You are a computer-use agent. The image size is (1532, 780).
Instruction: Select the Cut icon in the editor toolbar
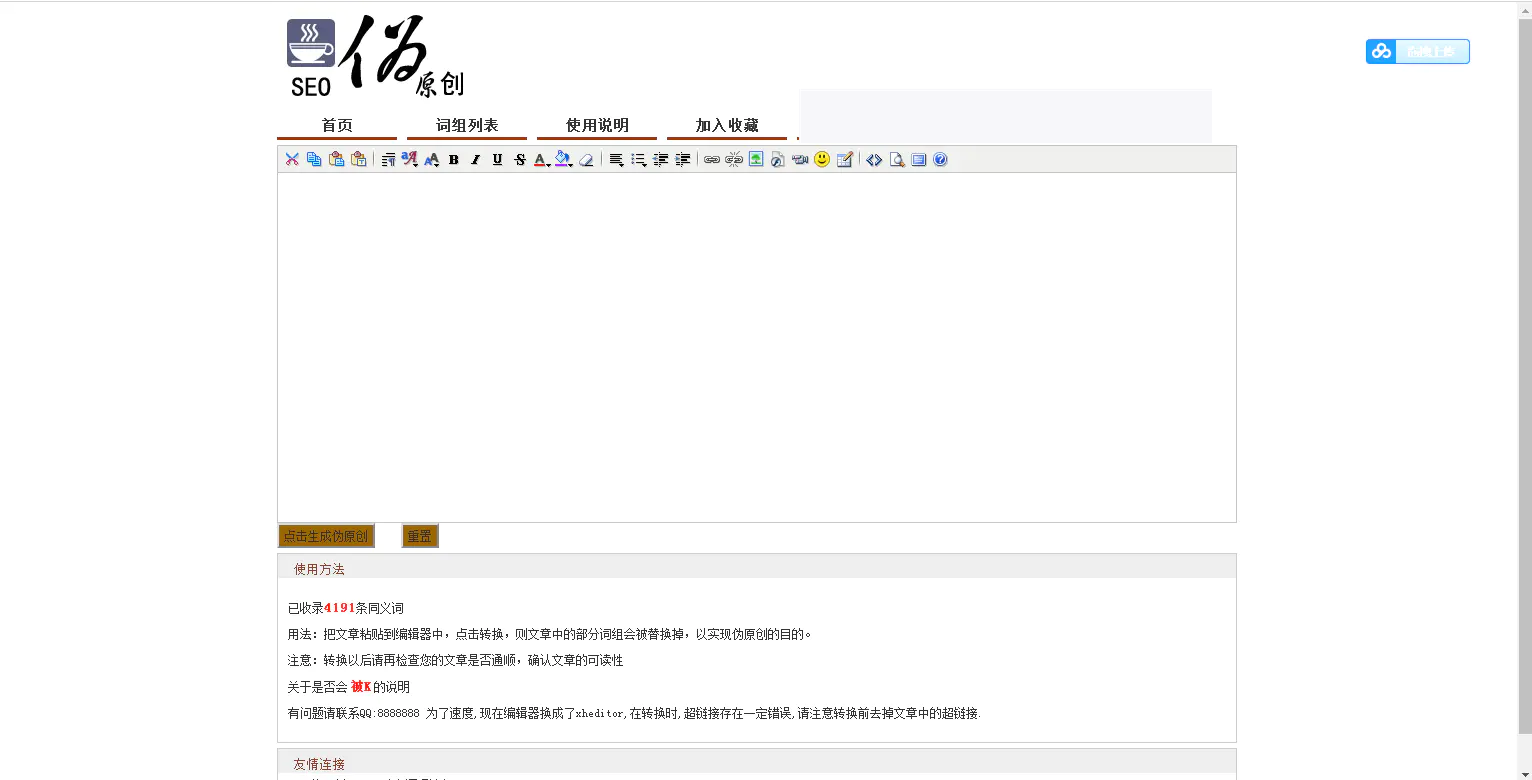pyautogui.click(x=292, y=159)
